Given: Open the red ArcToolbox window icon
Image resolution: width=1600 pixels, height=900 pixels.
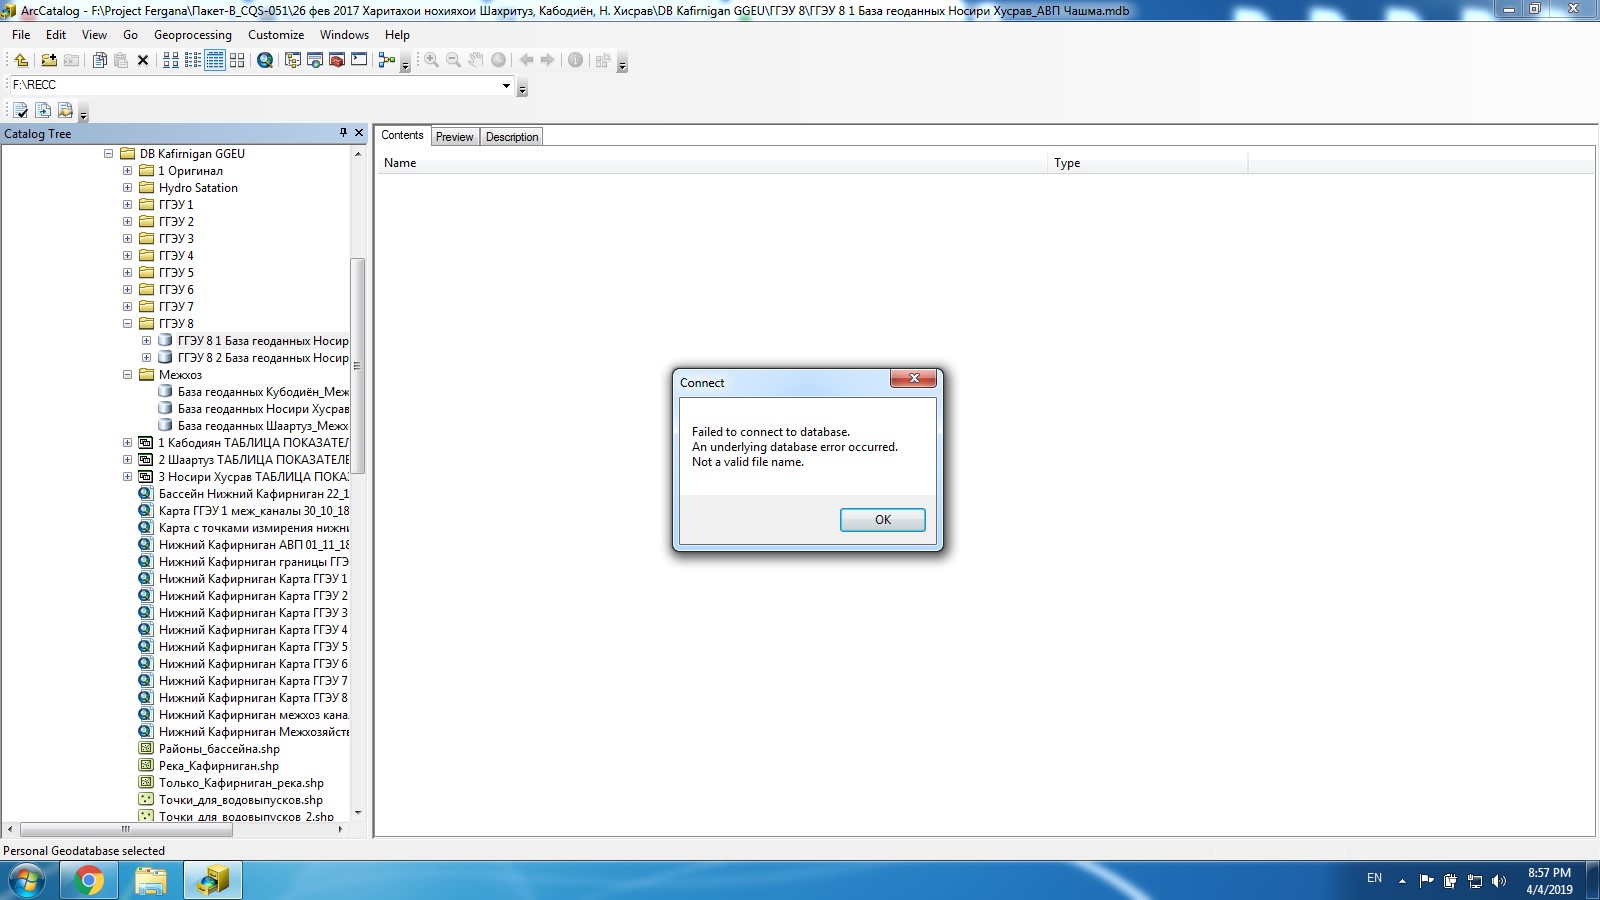Looking at the screenshot, I should [x=337, y=60].
